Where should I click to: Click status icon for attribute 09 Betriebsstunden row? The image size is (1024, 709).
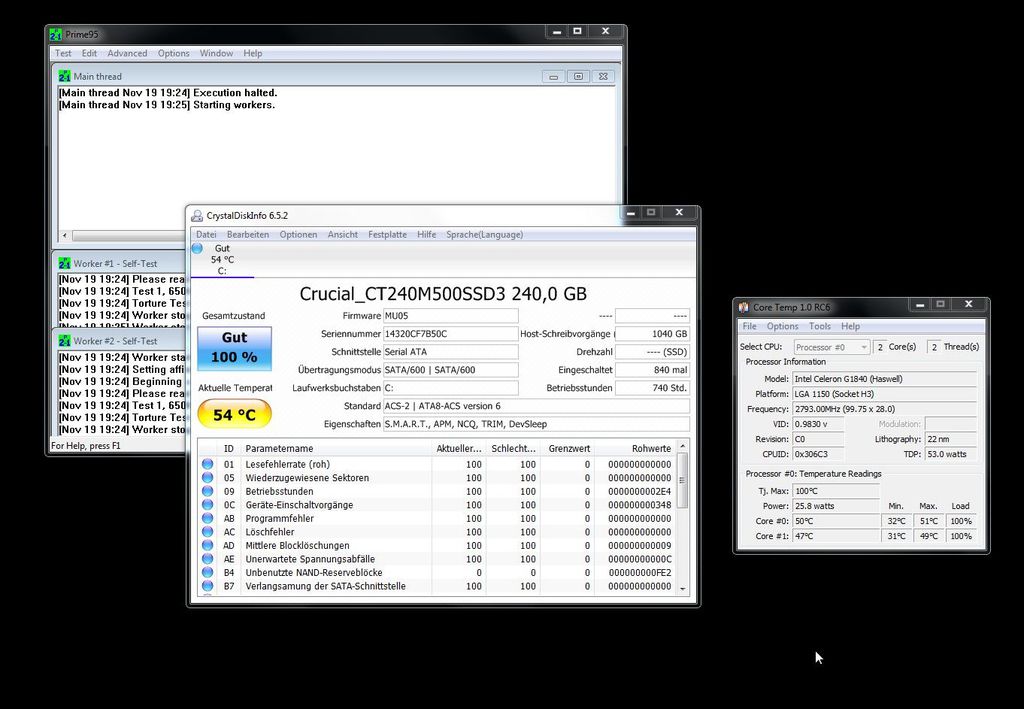(208, 491)
